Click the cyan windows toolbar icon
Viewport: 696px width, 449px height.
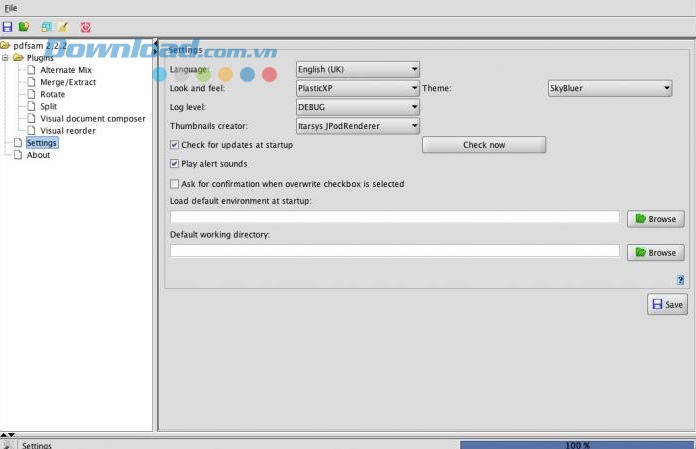[46, 26]
